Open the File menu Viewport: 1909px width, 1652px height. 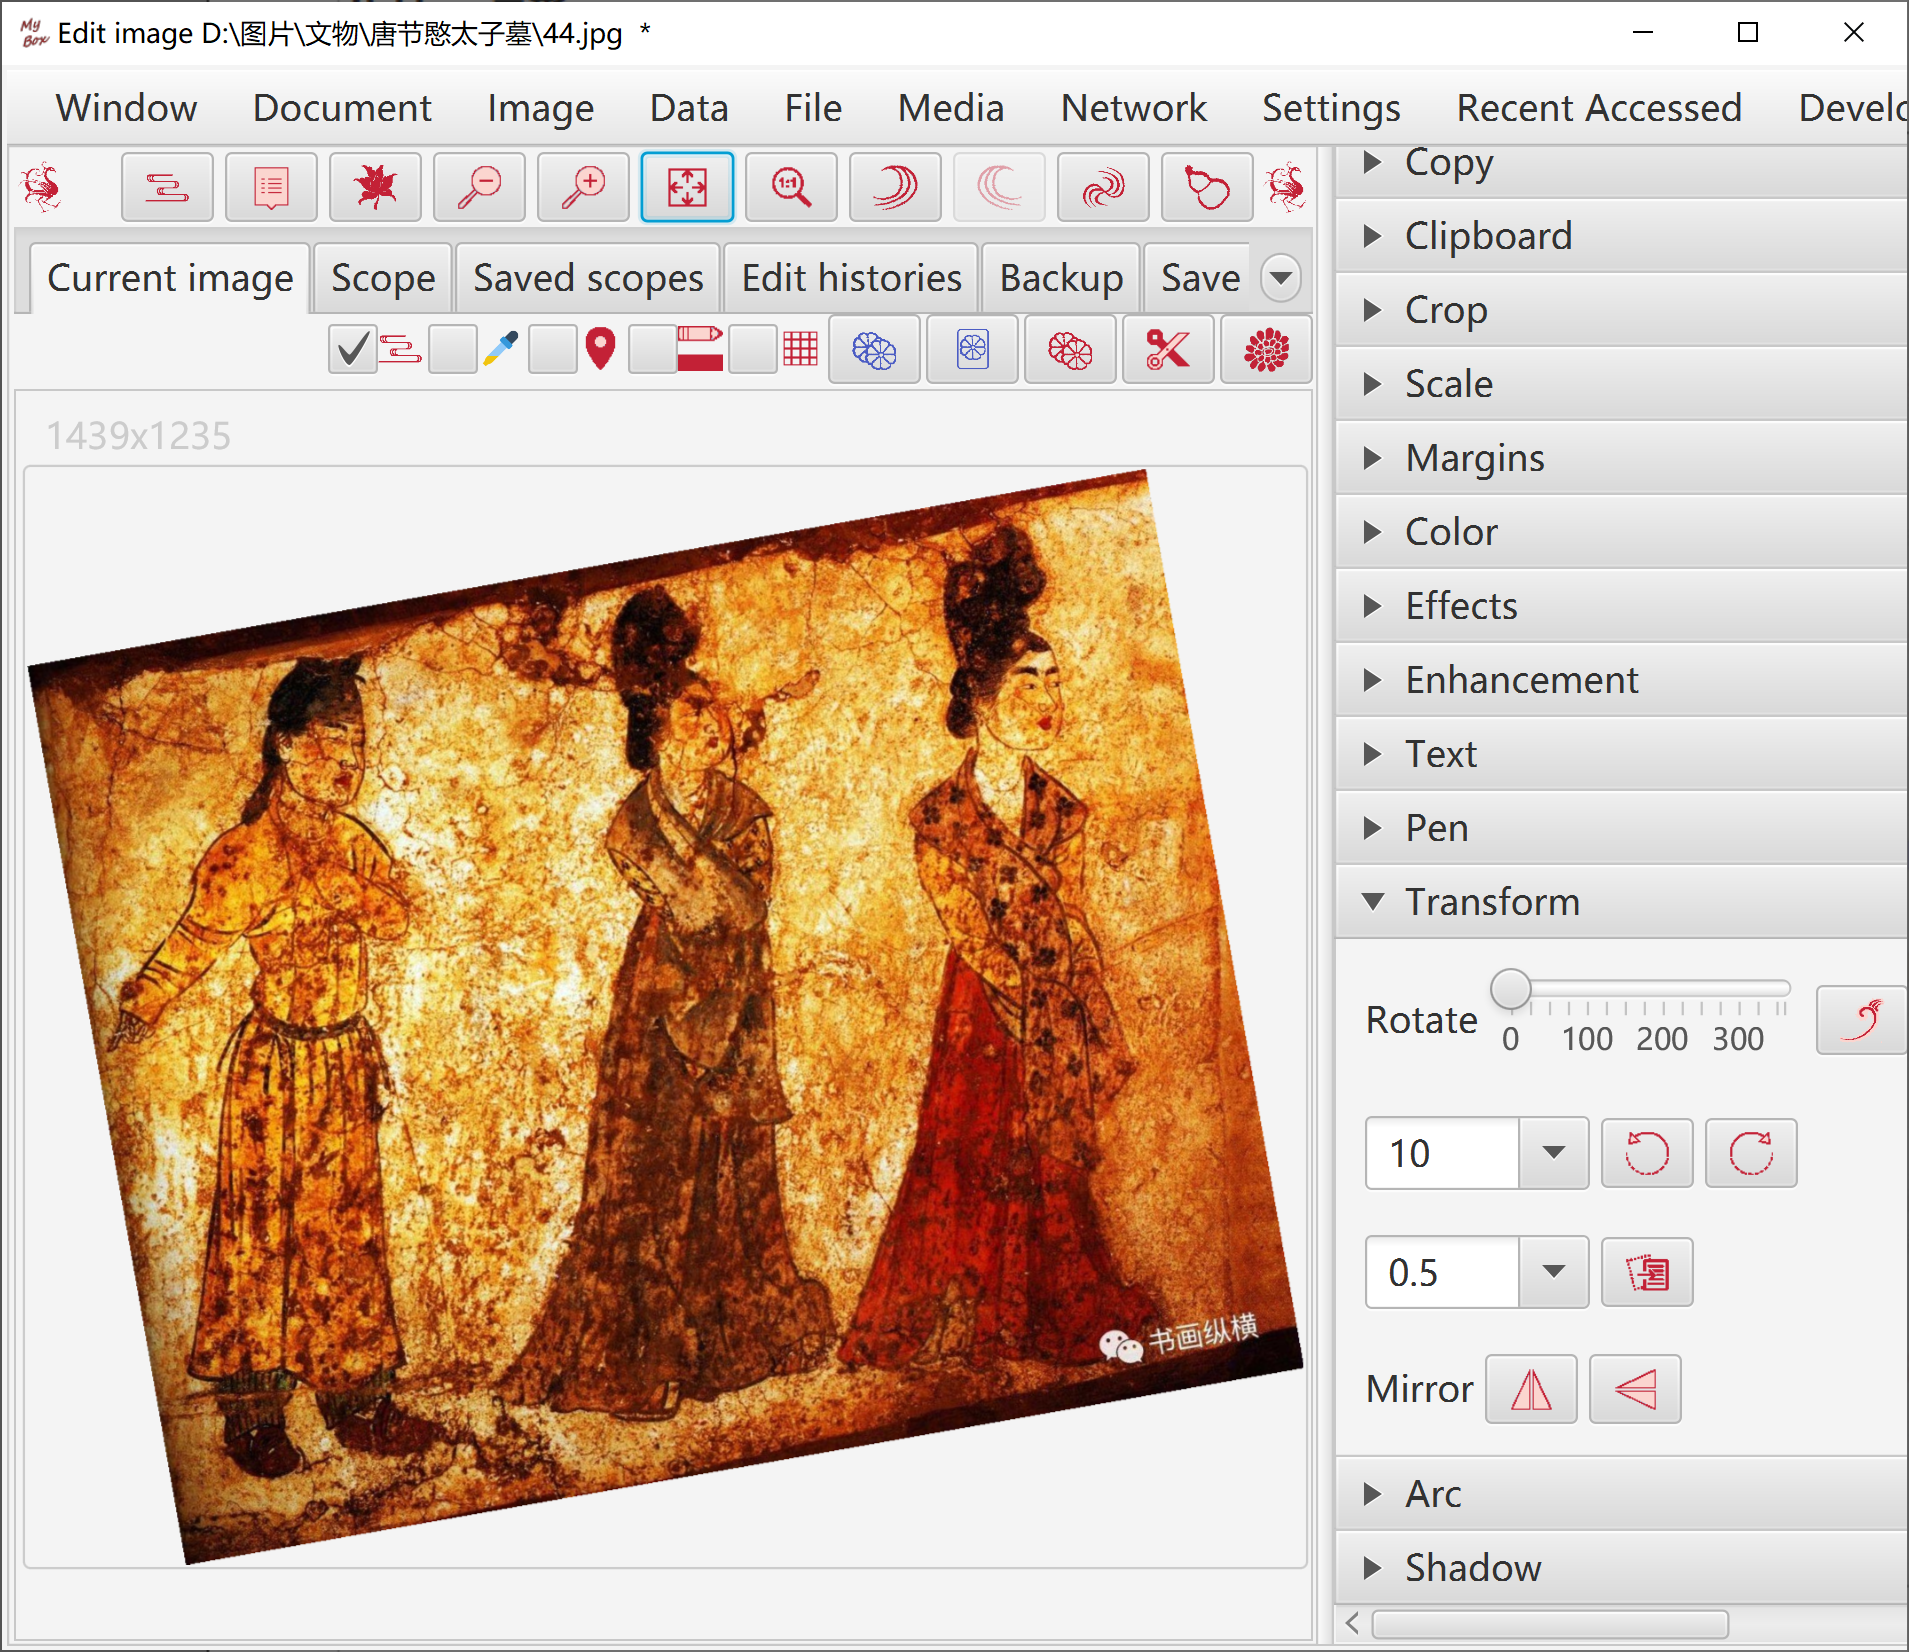point(813,108)
